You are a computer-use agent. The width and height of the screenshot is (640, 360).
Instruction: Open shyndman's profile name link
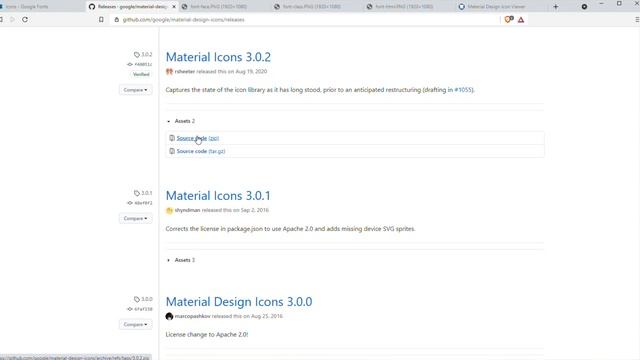pos(187,210)
